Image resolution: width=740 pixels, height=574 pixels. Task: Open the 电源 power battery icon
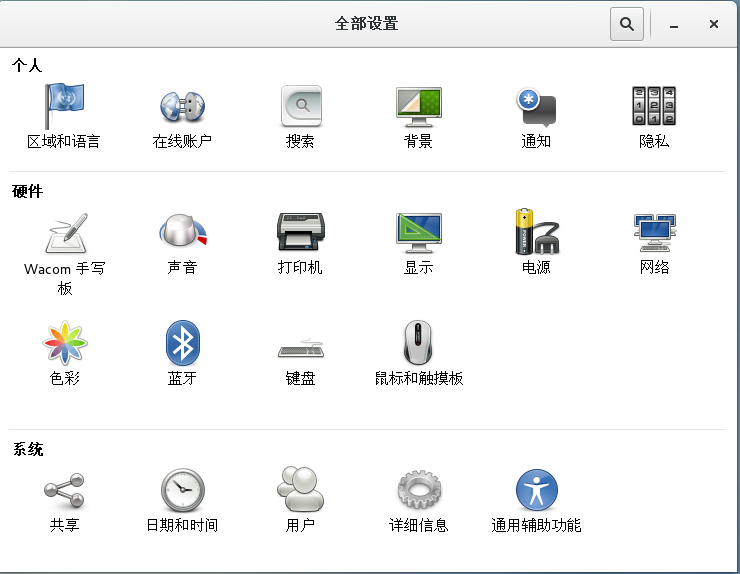click(537, 231)
